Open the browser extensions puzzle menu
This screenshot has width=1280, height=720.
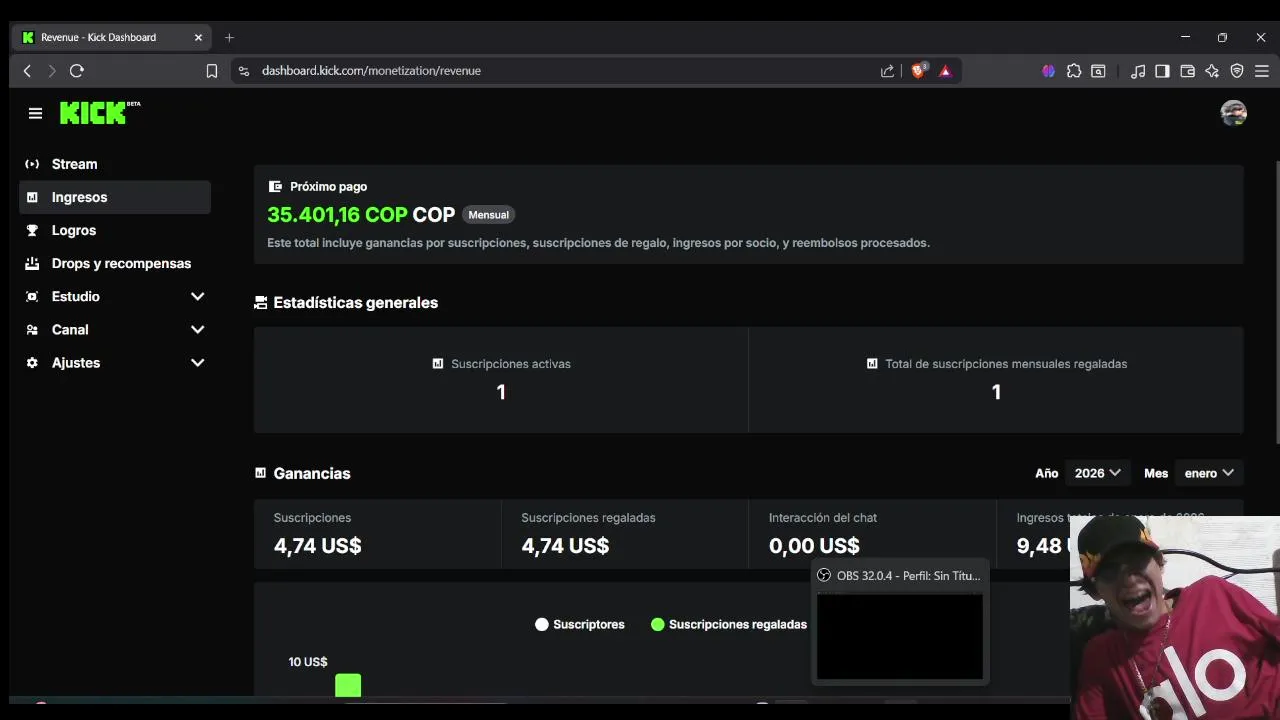click(x=1074, y=71)
